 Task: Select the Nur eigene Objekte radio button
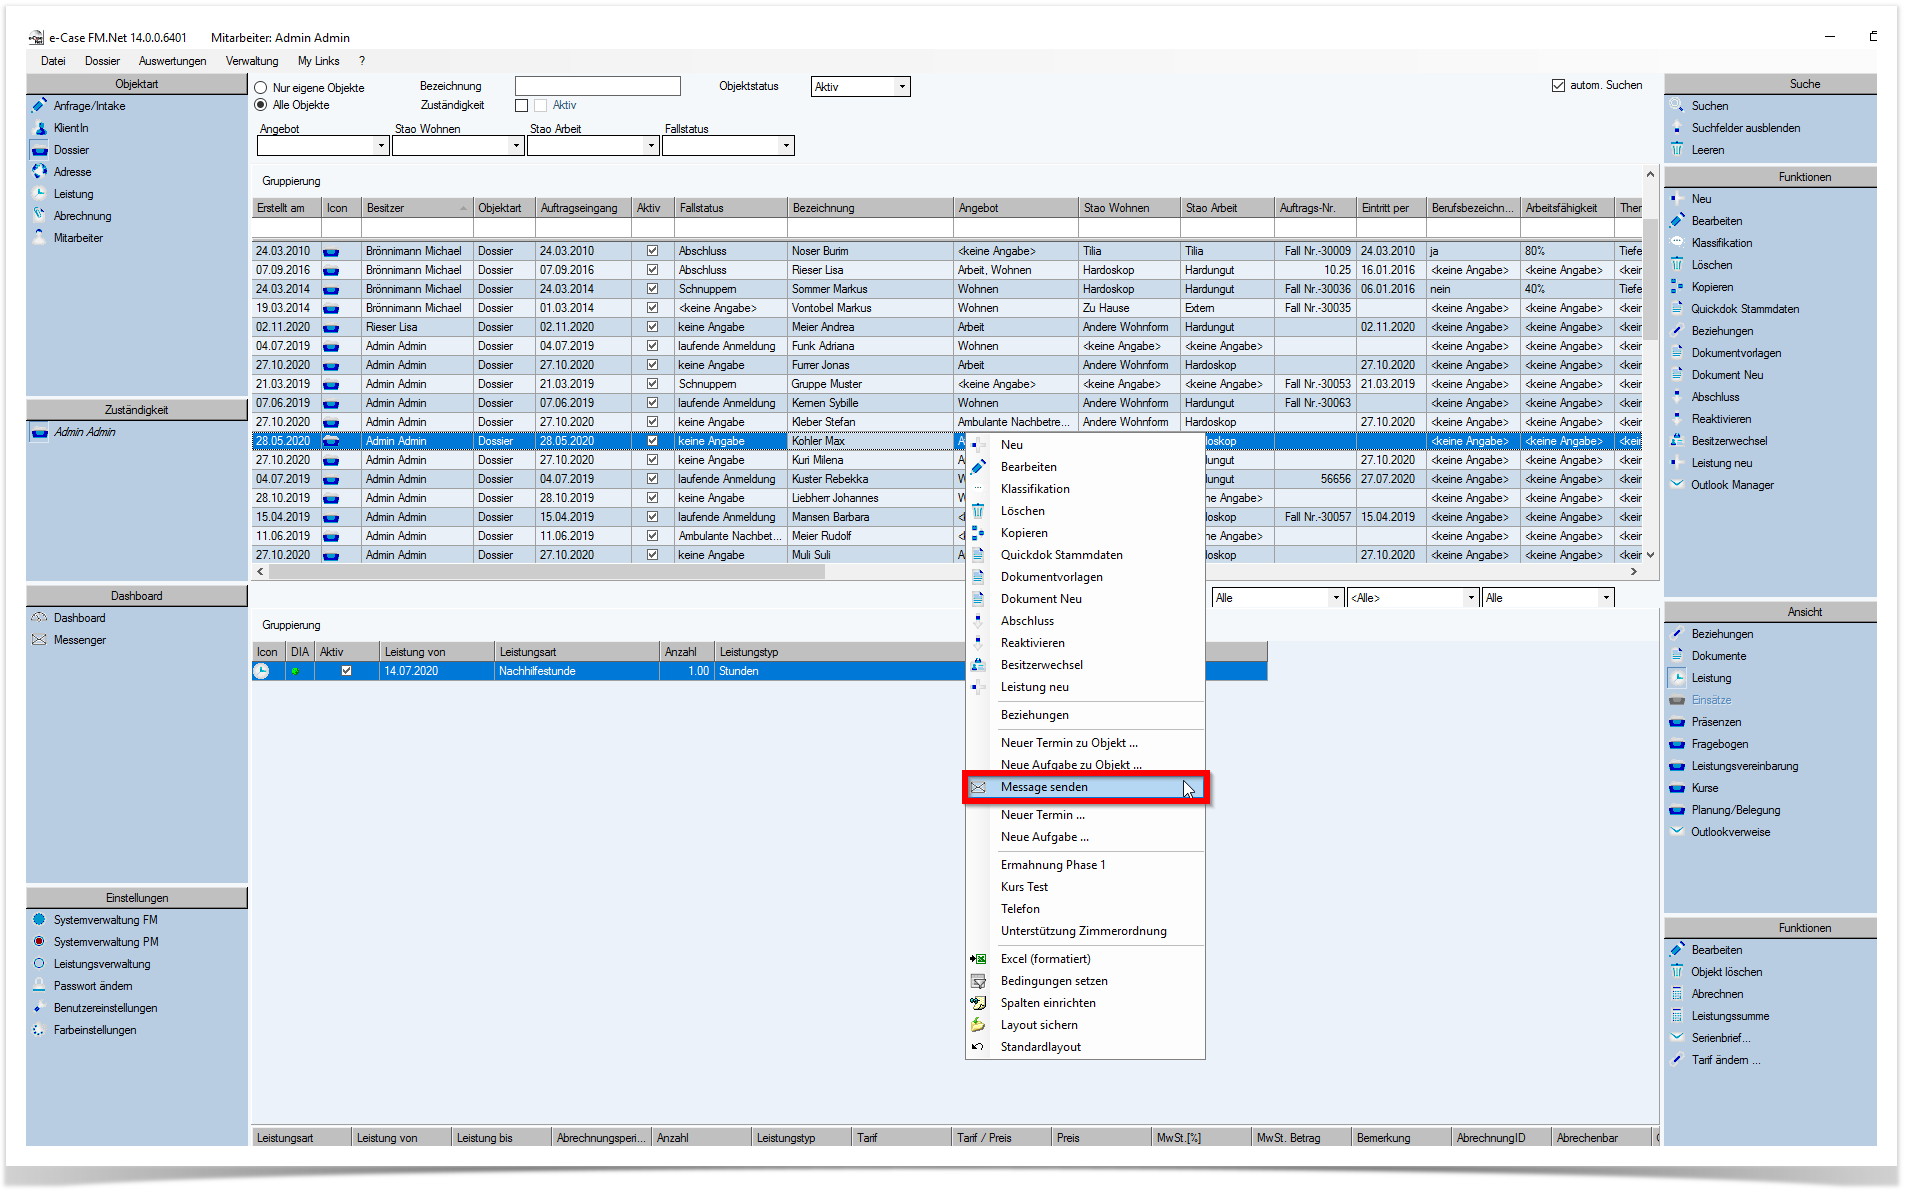[261, 88]
